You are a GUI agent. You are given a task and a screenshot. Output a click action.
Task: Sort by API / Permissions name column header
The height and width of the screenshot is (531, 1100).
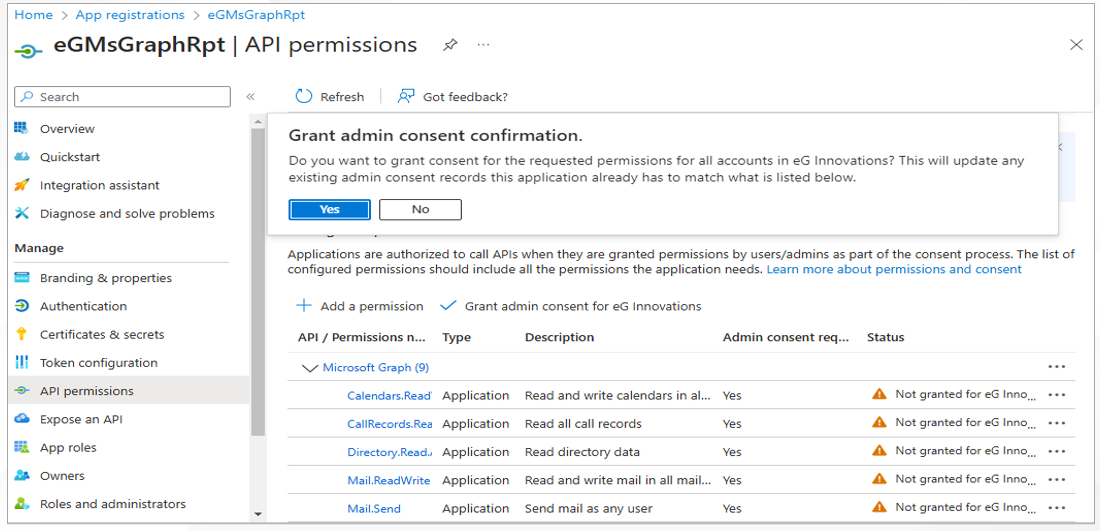point(362,337)
